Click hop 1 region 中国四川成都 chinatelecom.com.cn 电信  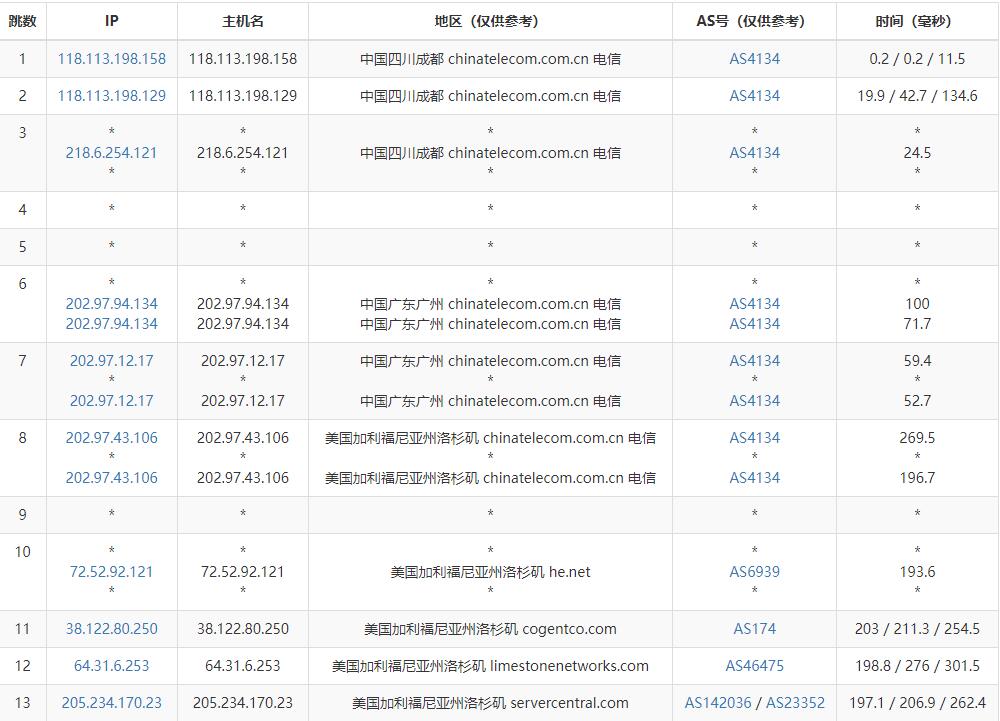[x=490, y=59]
